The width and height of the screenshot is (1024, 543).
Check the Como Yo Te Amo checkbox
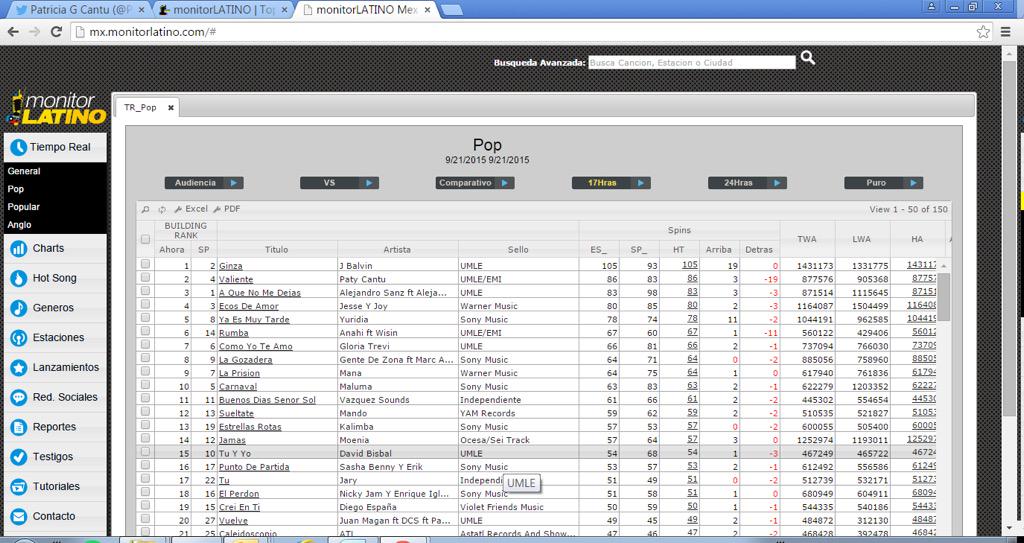(146, 344)
